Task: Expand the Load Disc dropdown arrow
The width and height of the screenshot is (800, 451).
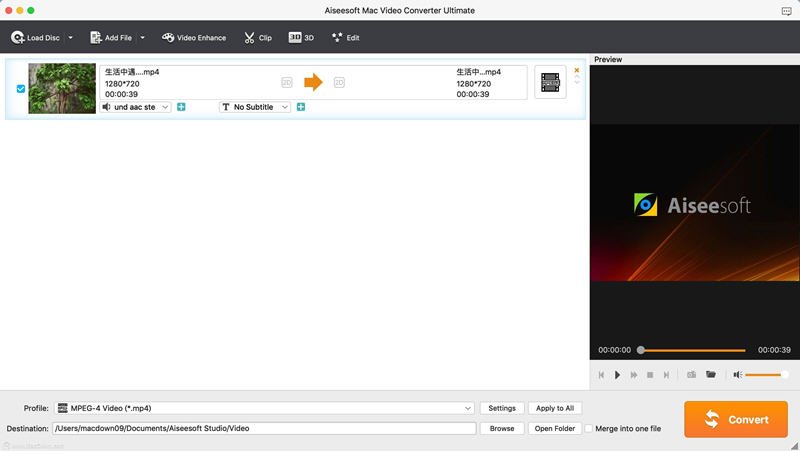Action: tap(70, 38)
